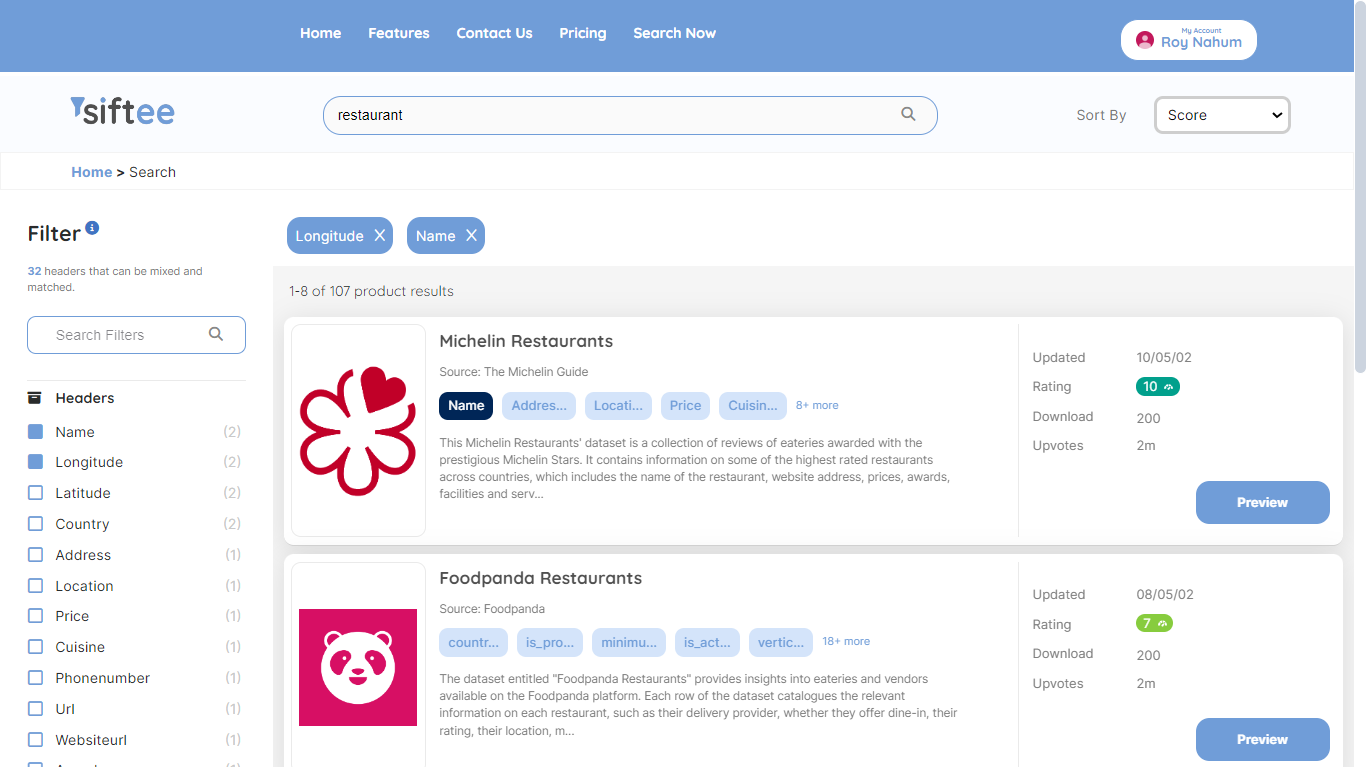Click the siftee logo
Viewport: 1366px width, 767px height.
coord(122,111)
